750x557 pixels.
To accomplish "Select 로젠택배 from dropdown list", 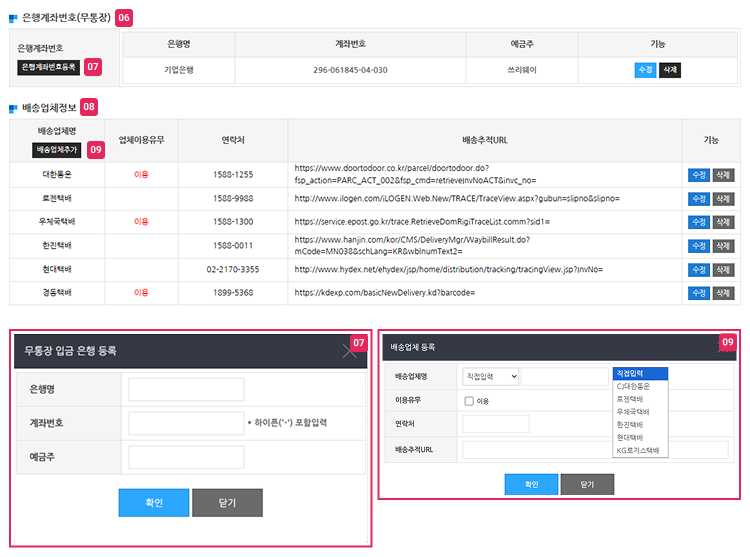I will click(640, 399).
